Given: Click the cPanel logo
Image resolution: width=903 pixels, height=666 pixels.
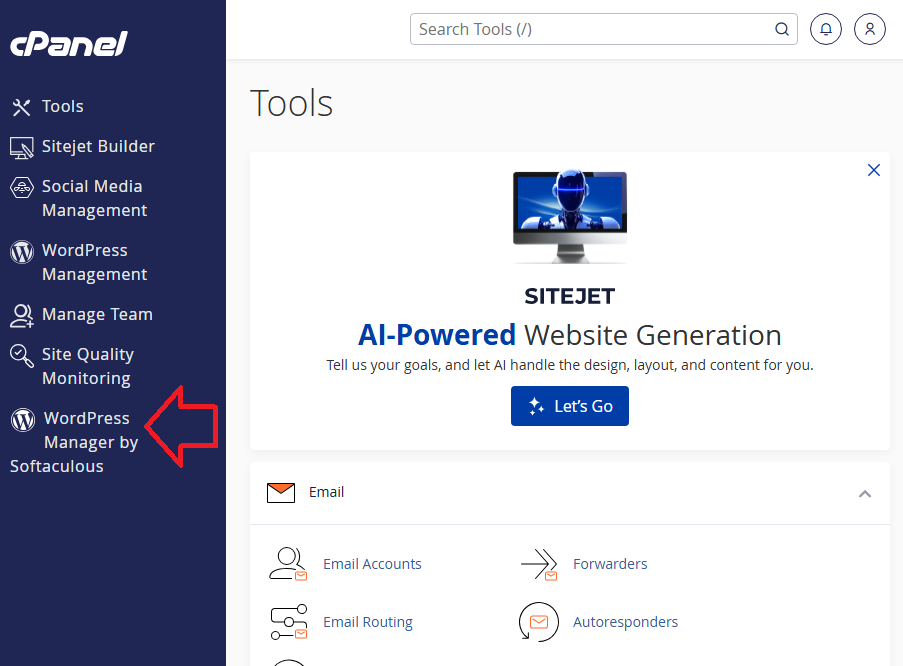Looking at the screenshot, I should (x=69, y=43).
